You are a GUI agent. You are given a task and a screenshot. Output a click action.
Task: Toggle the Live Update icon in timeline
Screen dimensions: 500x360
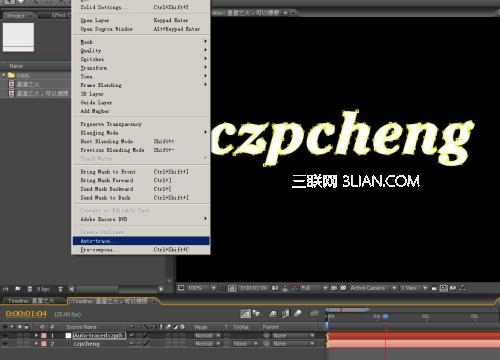pyautogui.click(x=246, y=314)
